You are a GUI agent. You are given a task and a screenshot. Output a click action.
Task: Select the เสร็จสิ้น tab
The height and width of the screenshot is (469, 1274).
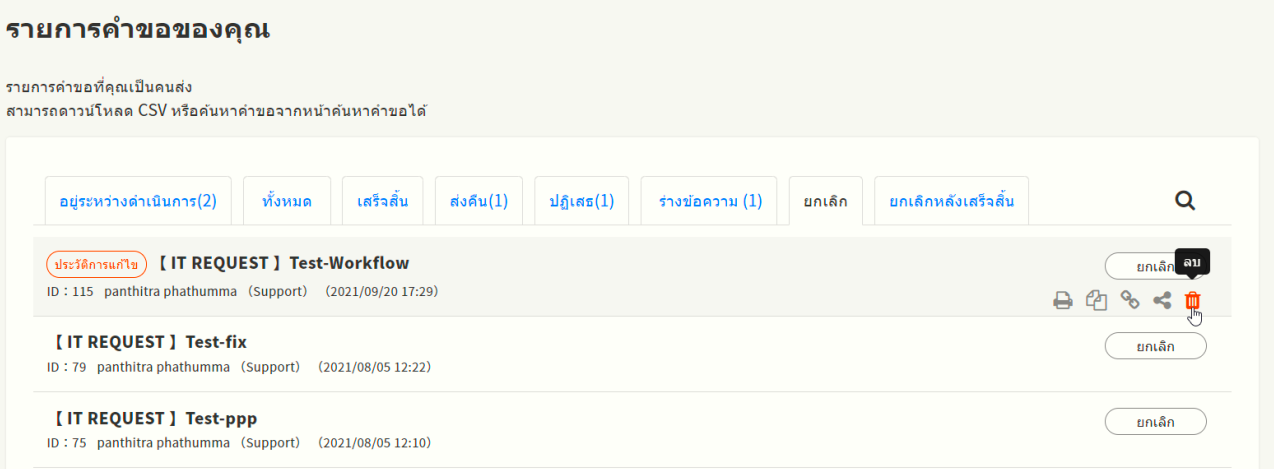click(382, 201)
